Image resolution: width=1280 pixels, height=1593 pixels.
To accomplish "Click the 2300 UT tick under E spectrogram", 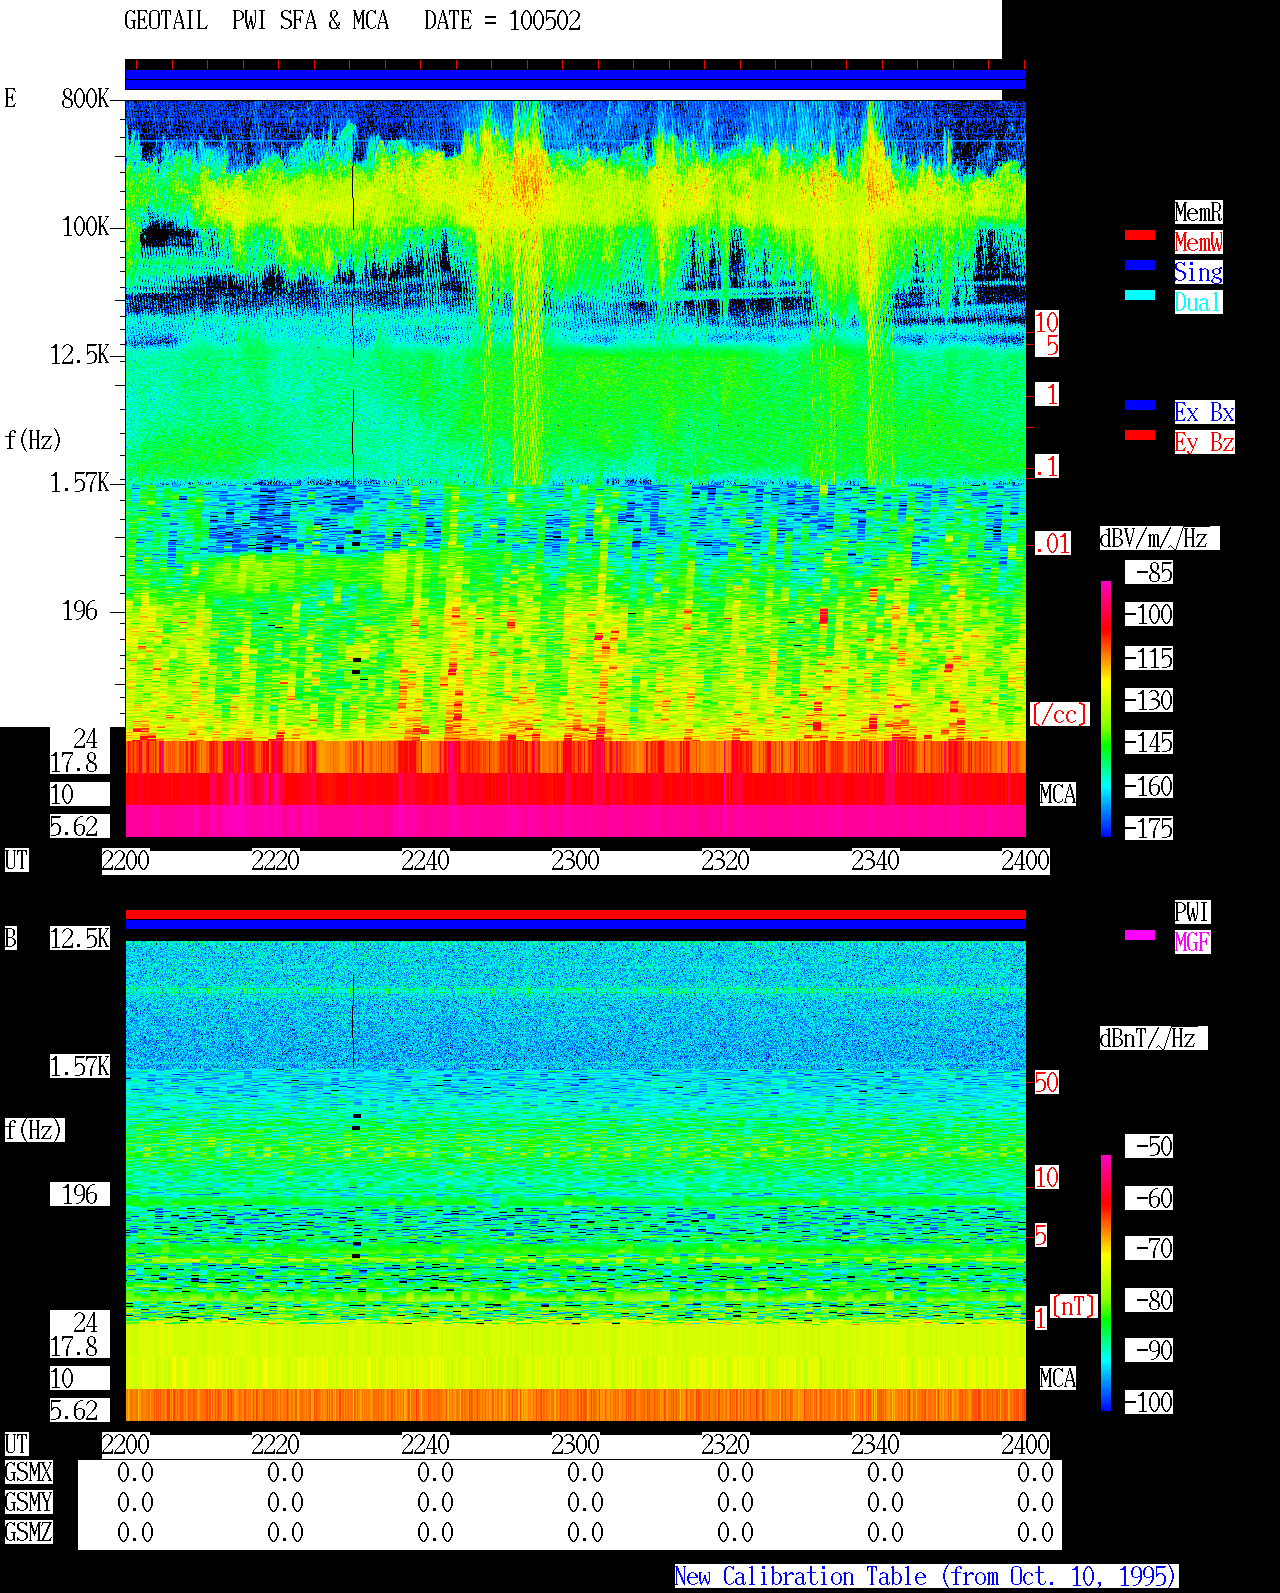I will pyautogui.click(x=575, y=861).
